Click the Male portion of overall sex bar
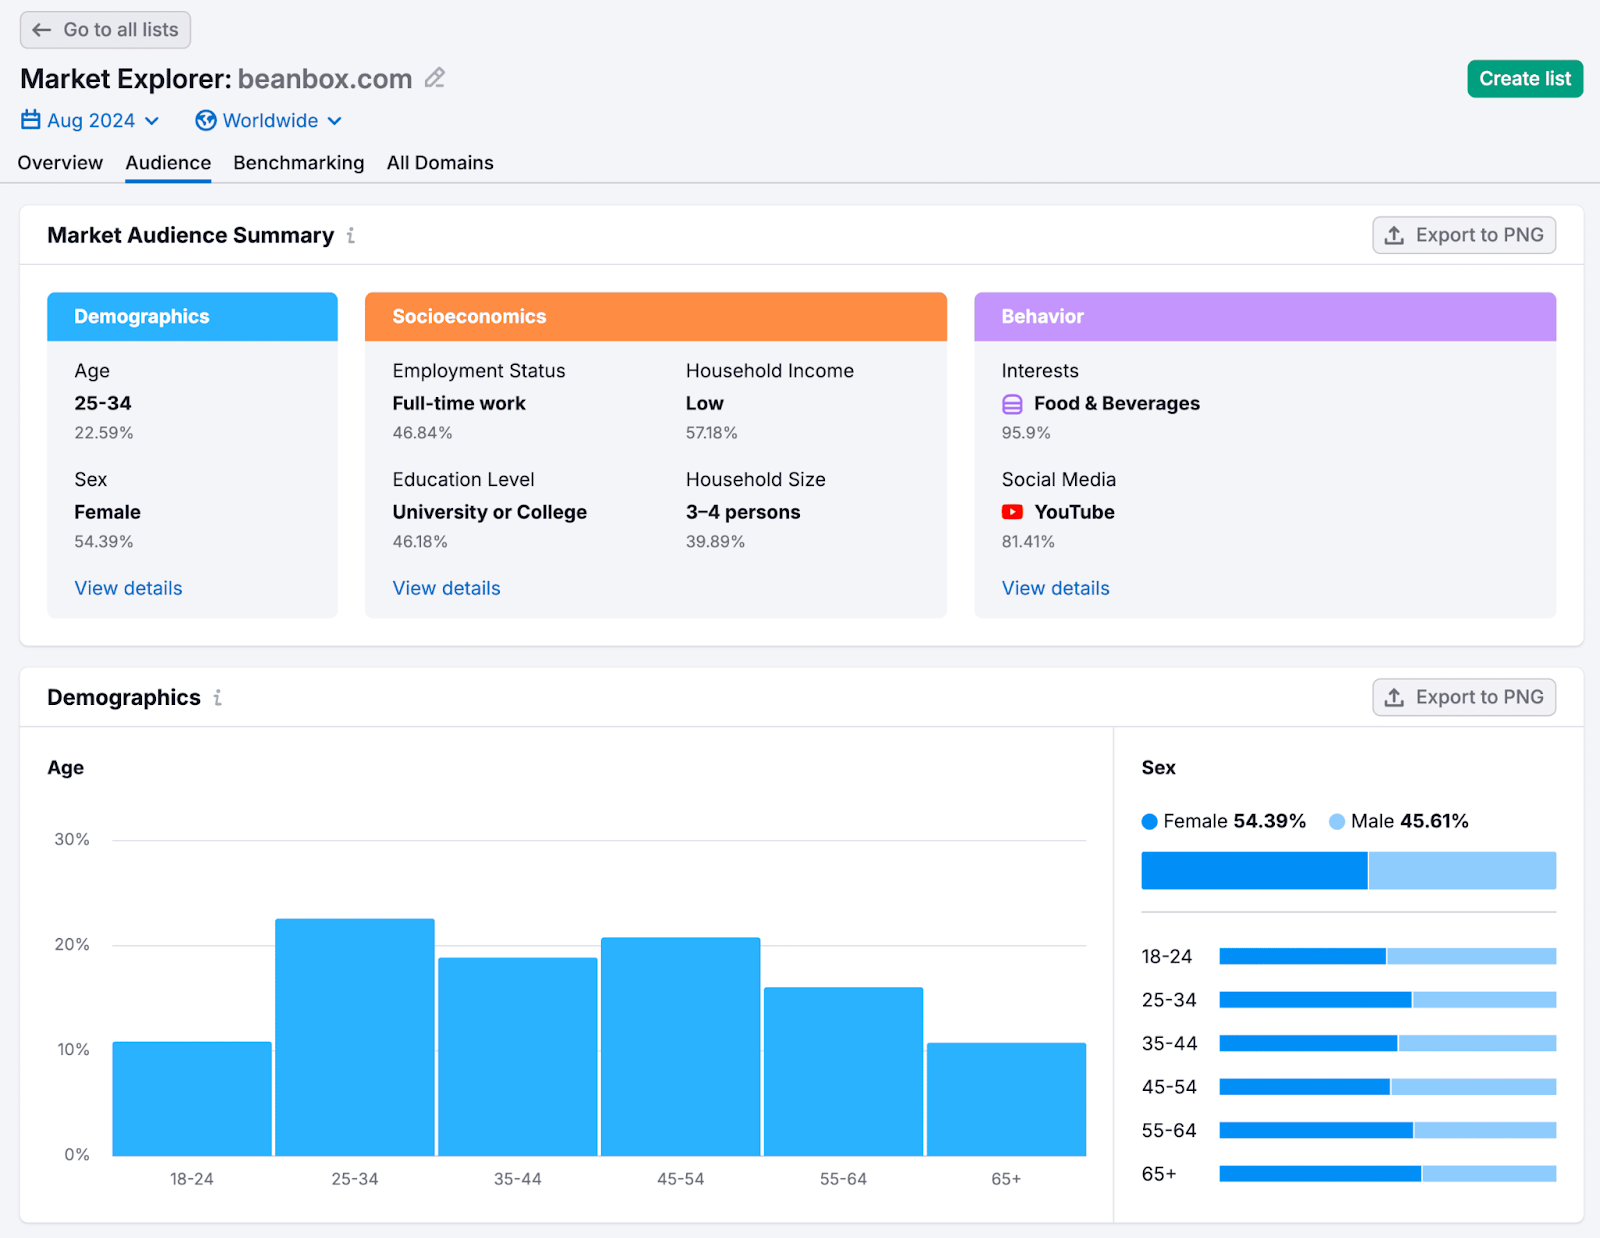The width and height of the screenshot is (1600, 1238). point(1462,871)
